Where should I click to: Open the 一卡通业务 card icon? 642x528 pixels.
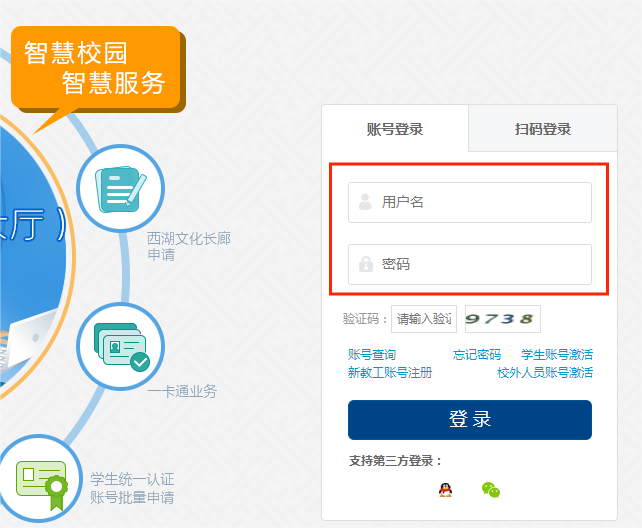[120, 346]
